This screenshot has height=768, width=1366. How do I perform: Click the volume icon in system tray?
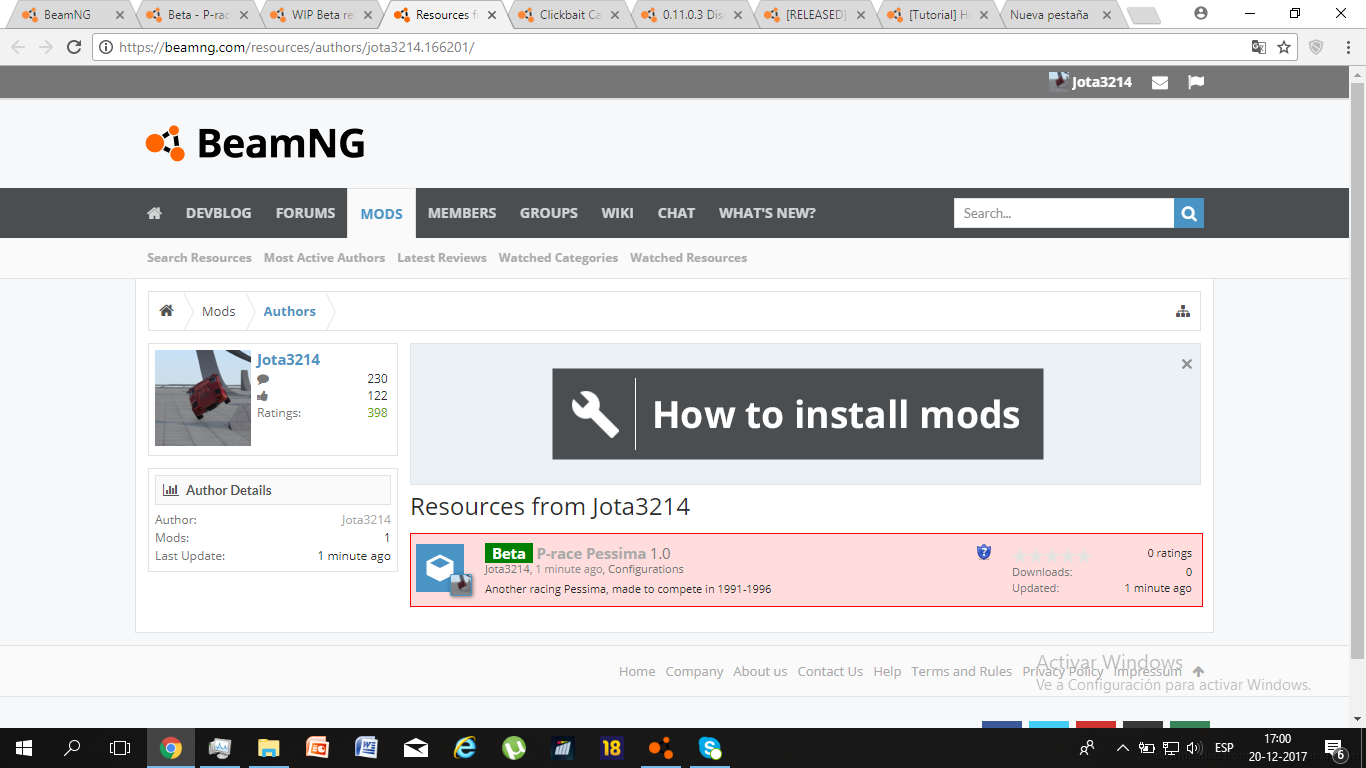1193,748
